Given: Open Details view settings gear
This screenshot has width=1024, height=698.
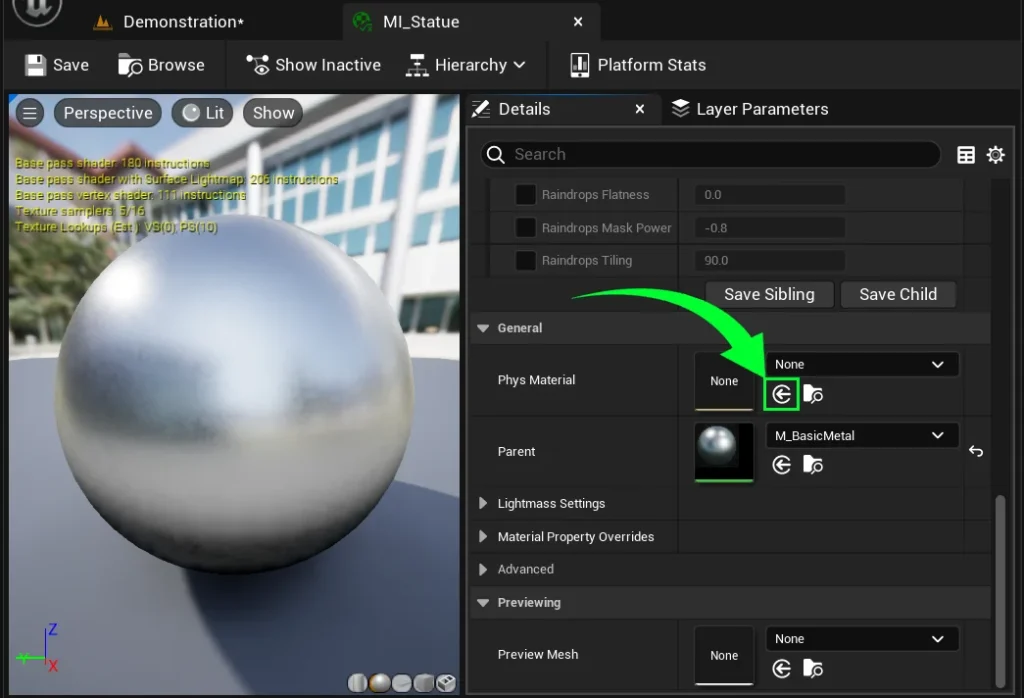Looking at the screenshot, I should pyautogui.click(x=995, y=155).
